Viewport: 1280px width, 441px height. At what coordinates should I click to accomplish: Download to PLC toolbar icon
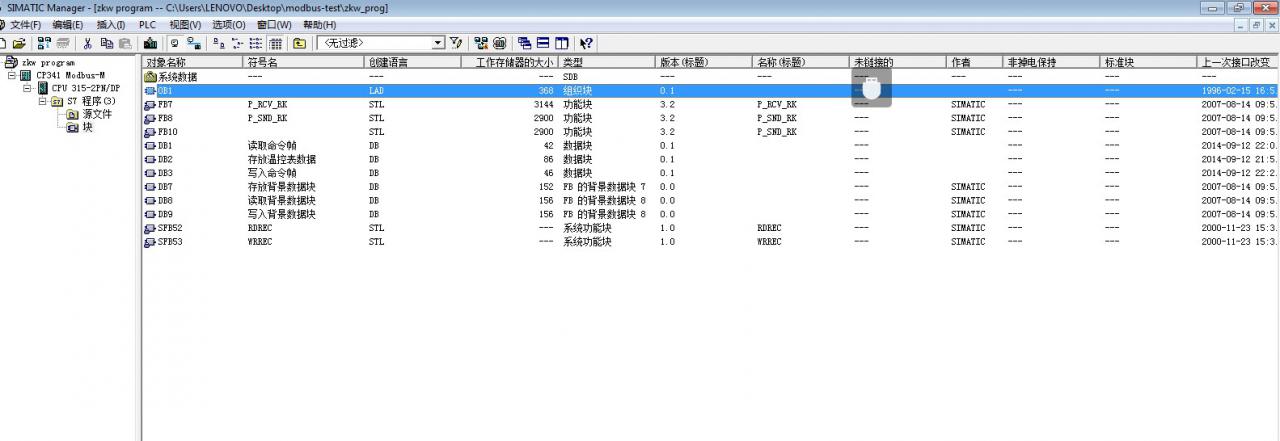[150, 43]
